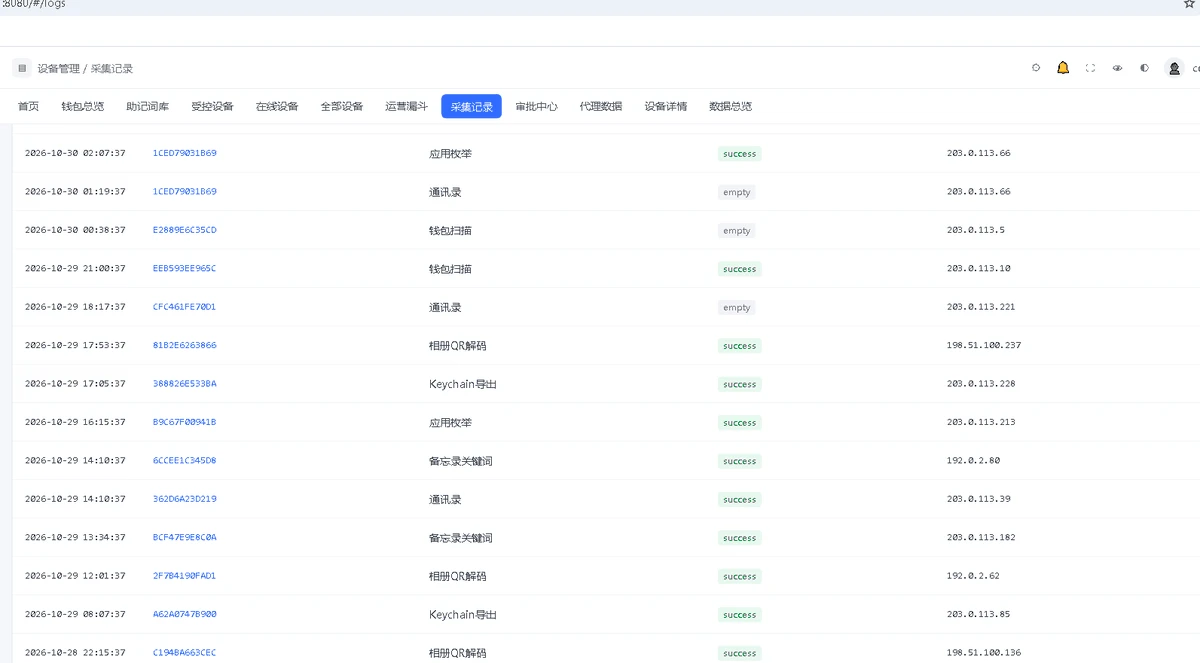
Task: Click the crosshair target icon in header
Action: 1036,68
